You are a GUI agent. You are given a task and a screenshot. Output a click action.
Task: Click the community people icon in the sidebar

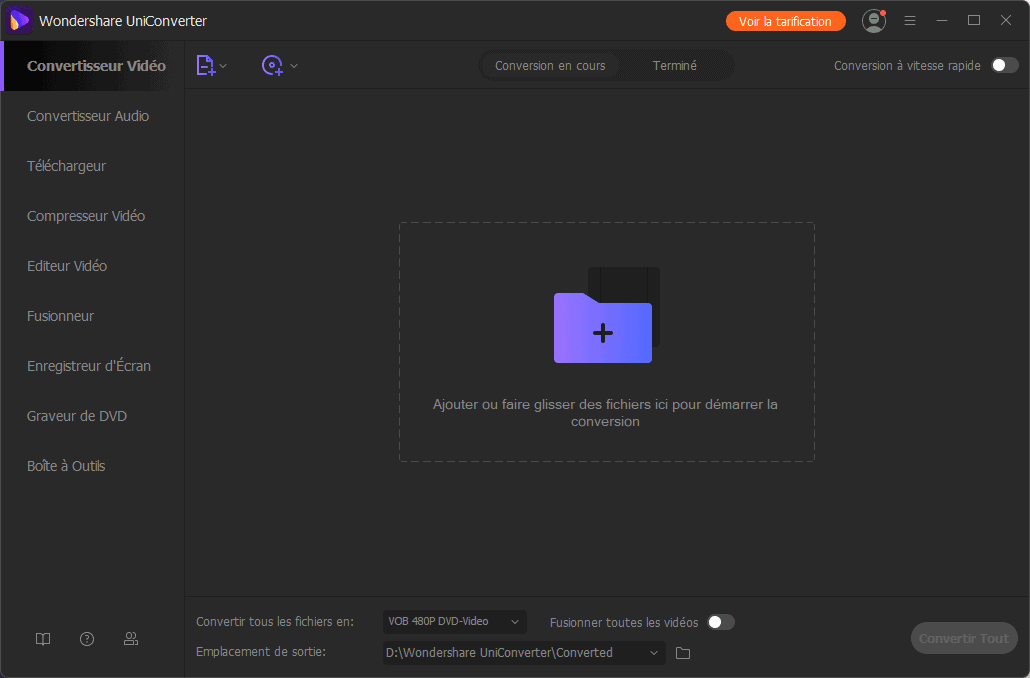[131, 639]
